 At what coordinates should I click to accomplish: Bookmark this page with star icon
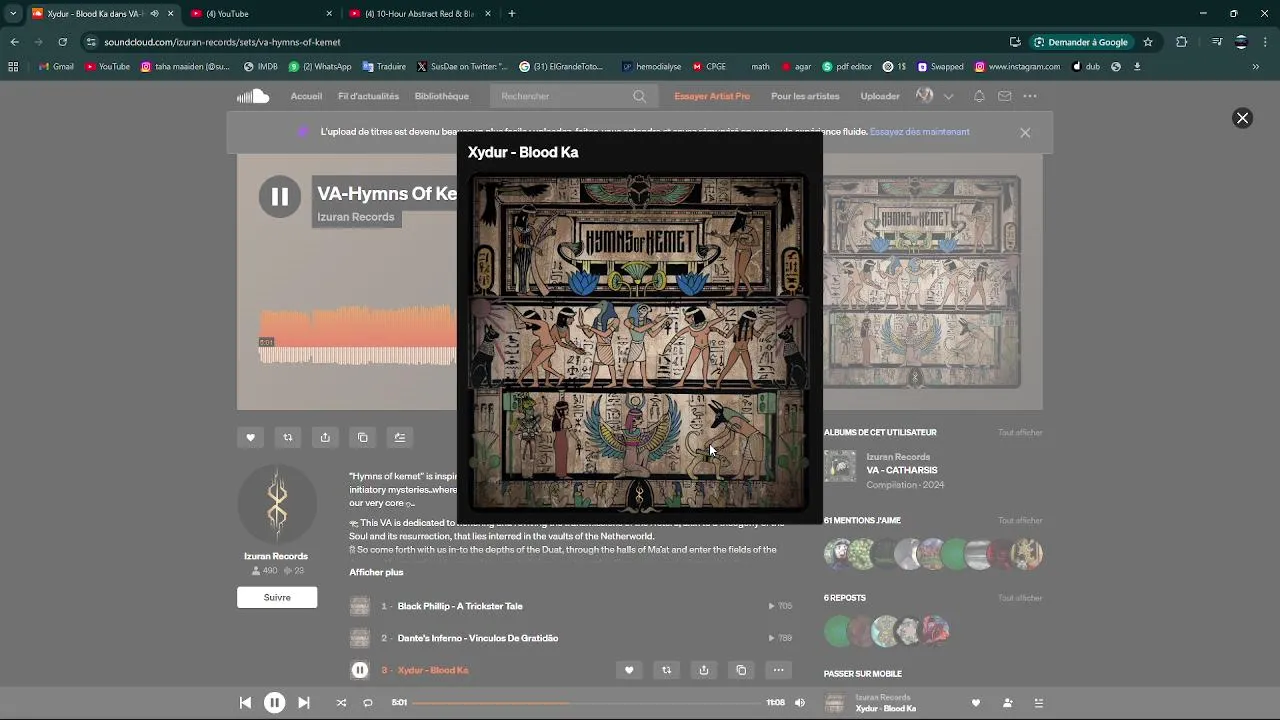[x=1148, y=42]
